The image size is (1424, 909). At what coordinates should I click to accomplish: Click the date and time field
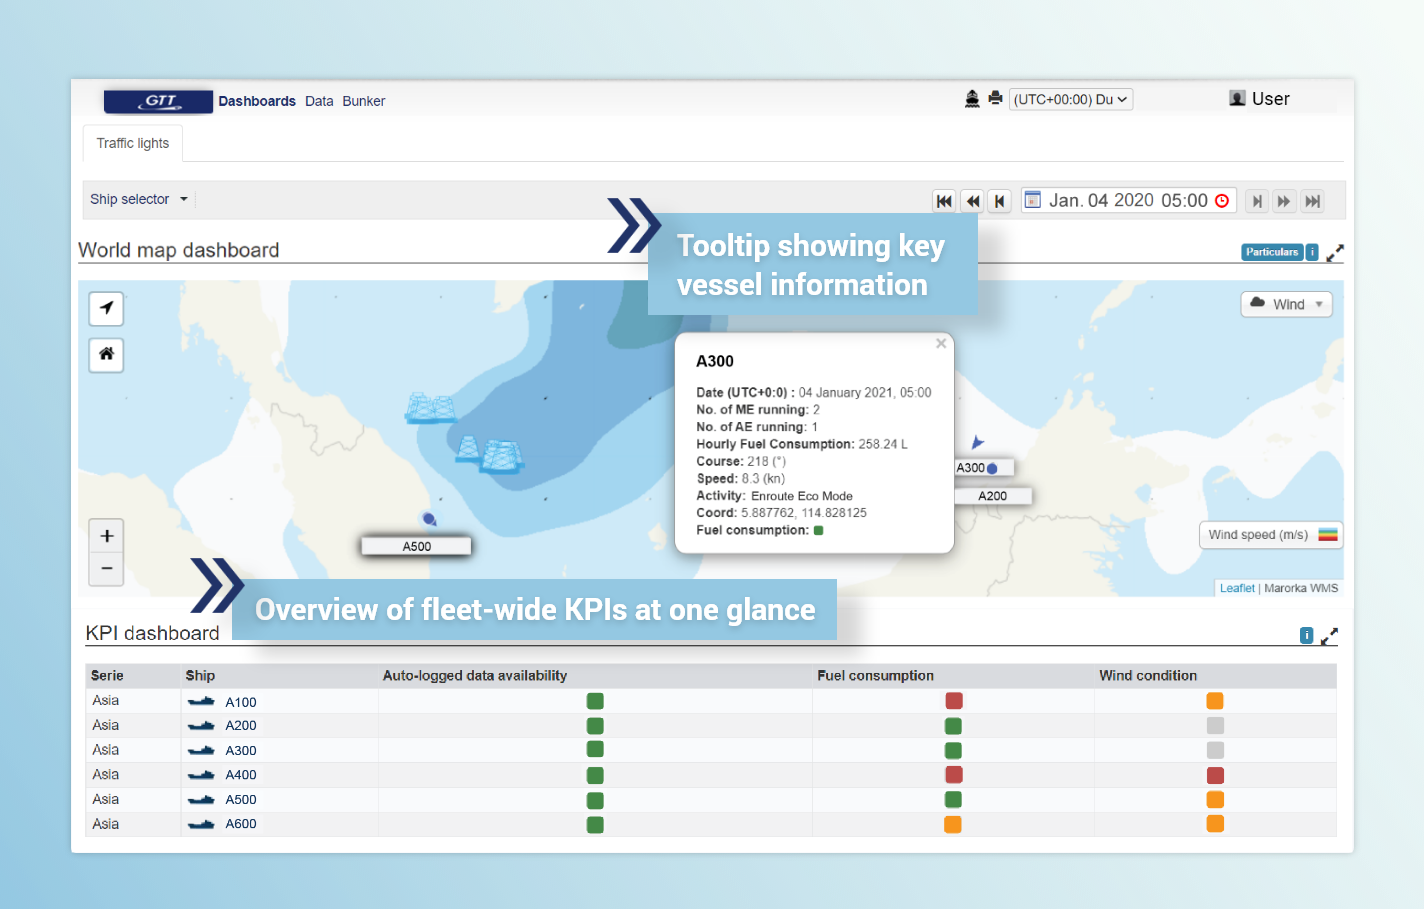[x=1128, y=200]
